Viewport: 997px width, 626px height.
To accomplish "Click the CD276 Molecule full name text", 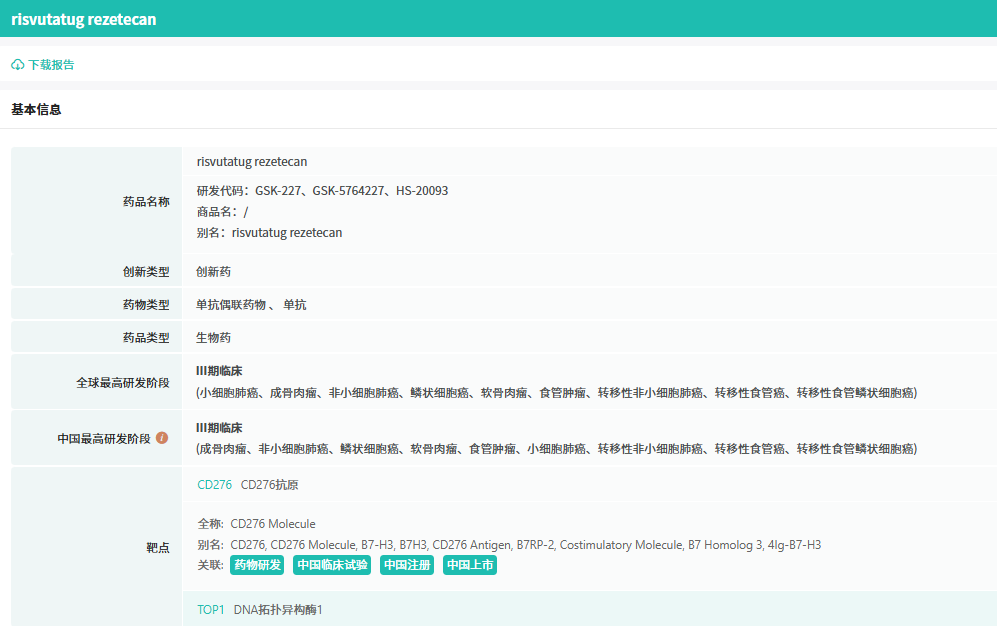I will [x=273, y=524].
